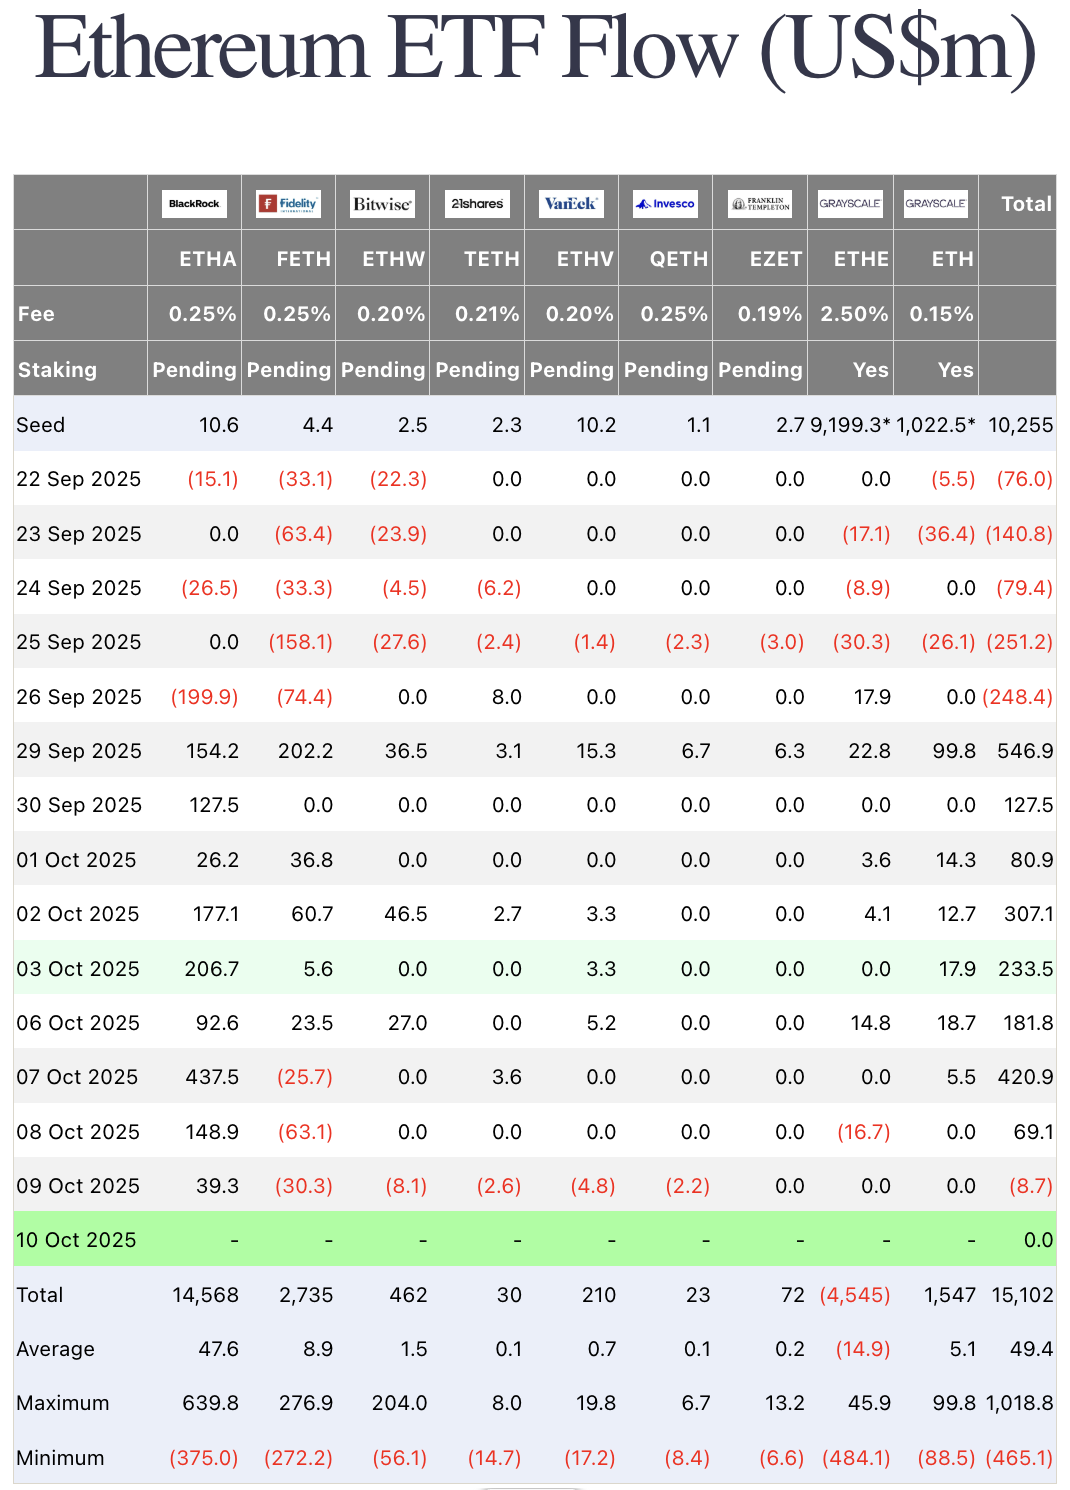Click the Staking row label

57,370
